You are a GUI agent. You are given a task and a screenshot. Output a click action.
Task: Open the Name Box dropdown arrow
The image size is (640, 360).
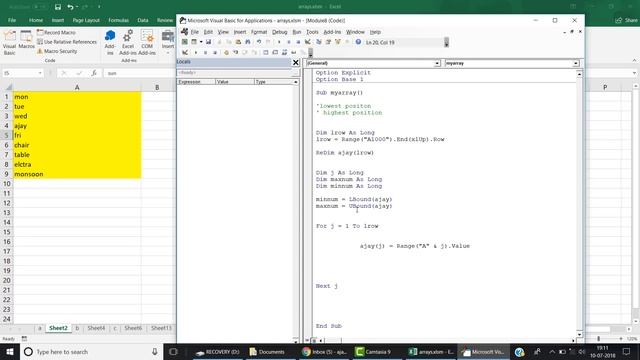[40, 73]
